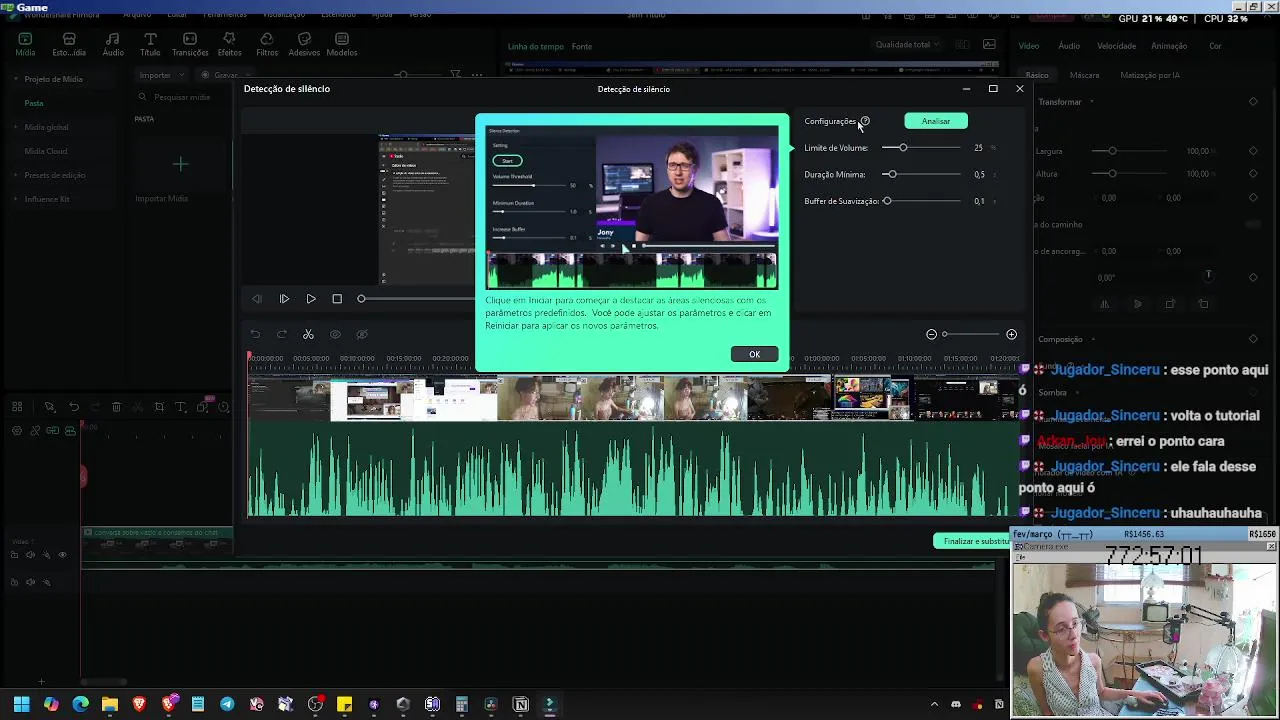Open the Filtros tab in Filmora
The width and height of the screenshot is (1280, 720).
(267, 44)
